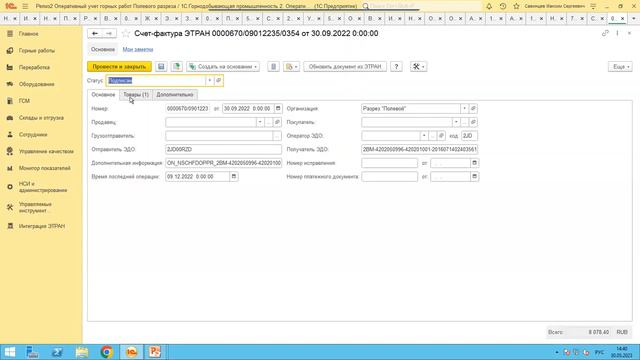This screenshot has height=360, width=640.
Task: Expand the Статус dropdown list
Action: click(x=209, y=80)
